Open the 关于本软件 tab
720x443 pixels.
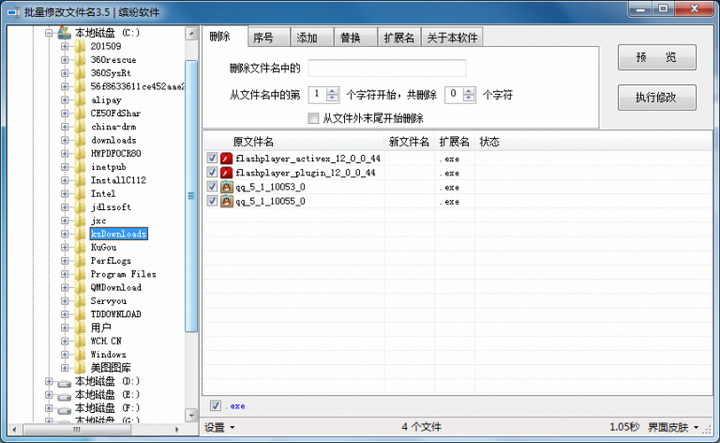click(452, 38)
